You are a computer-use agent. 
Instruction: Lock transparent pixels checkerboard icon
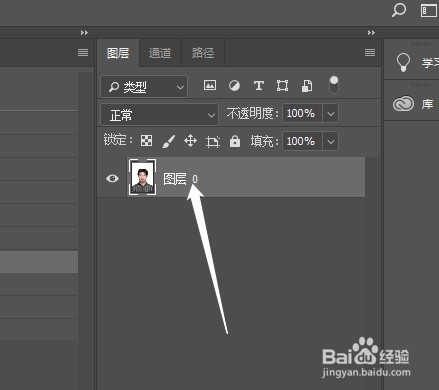click(146, 141)
